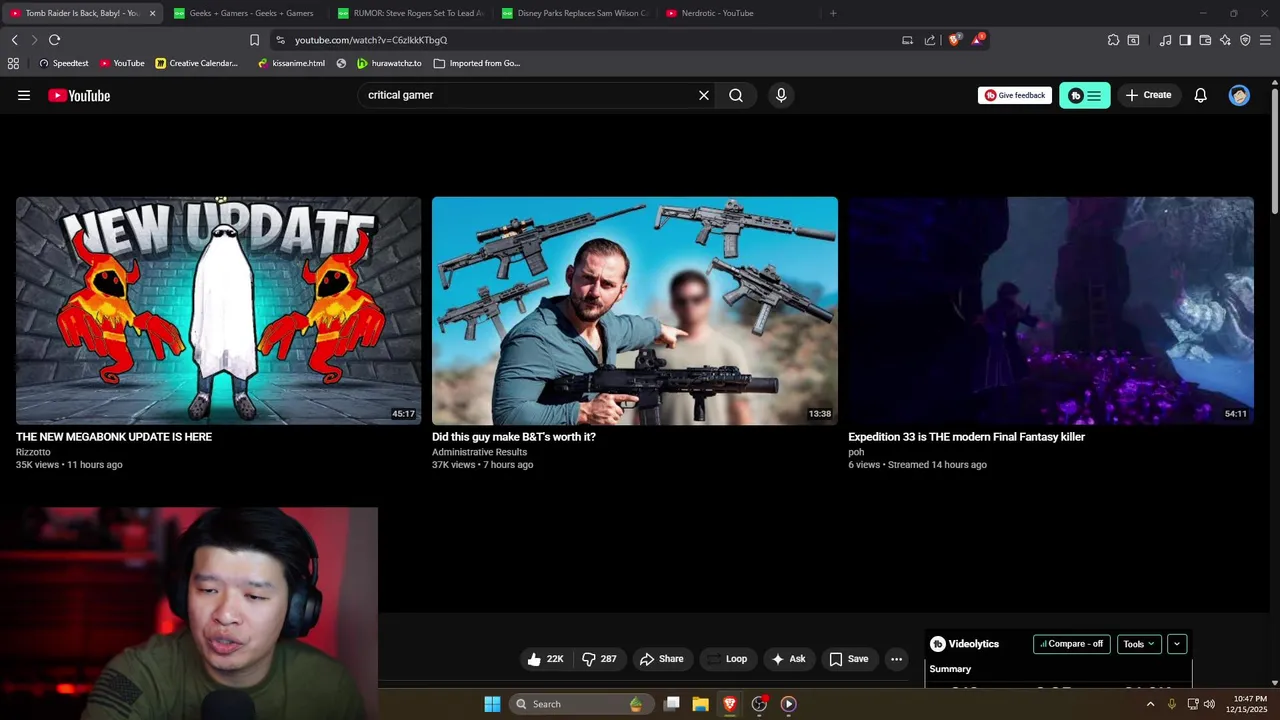Start voice search with the microphone icon
Image resolution: width=1280 pixels, height=720 pixels.
click(x=781, y=95)
